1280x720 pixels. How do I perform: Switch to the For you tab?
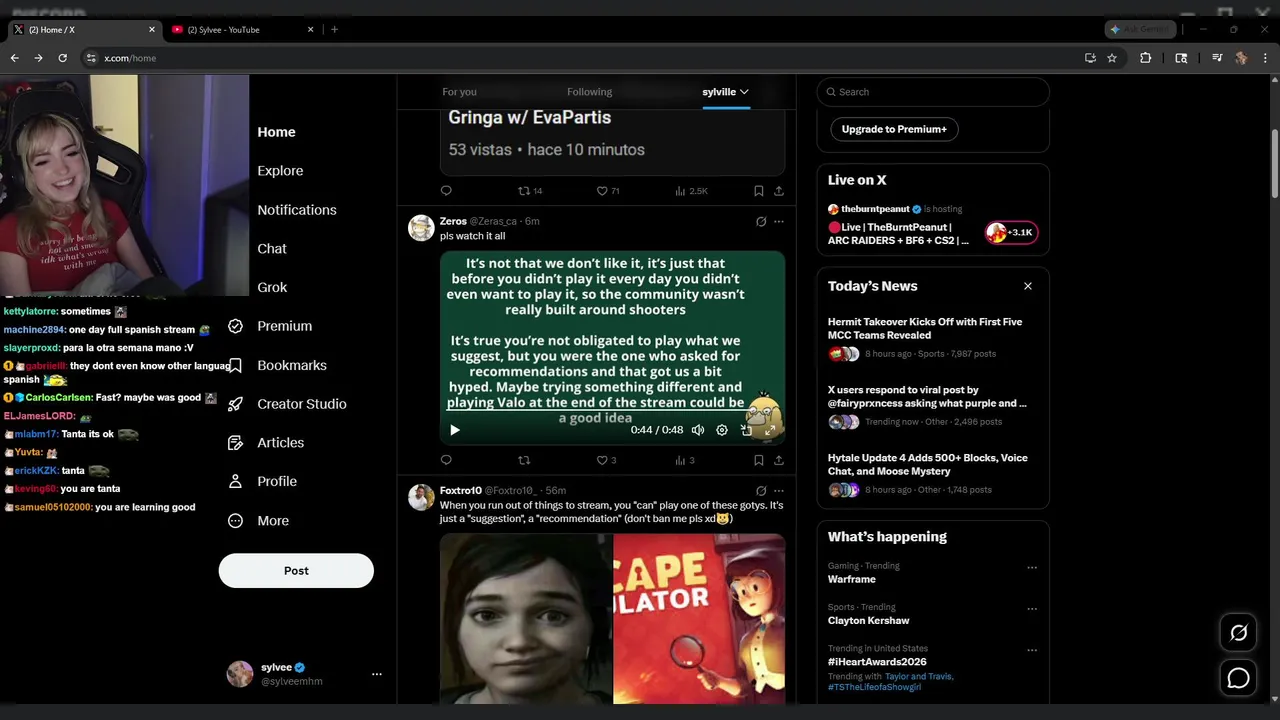tap(459, 92)
